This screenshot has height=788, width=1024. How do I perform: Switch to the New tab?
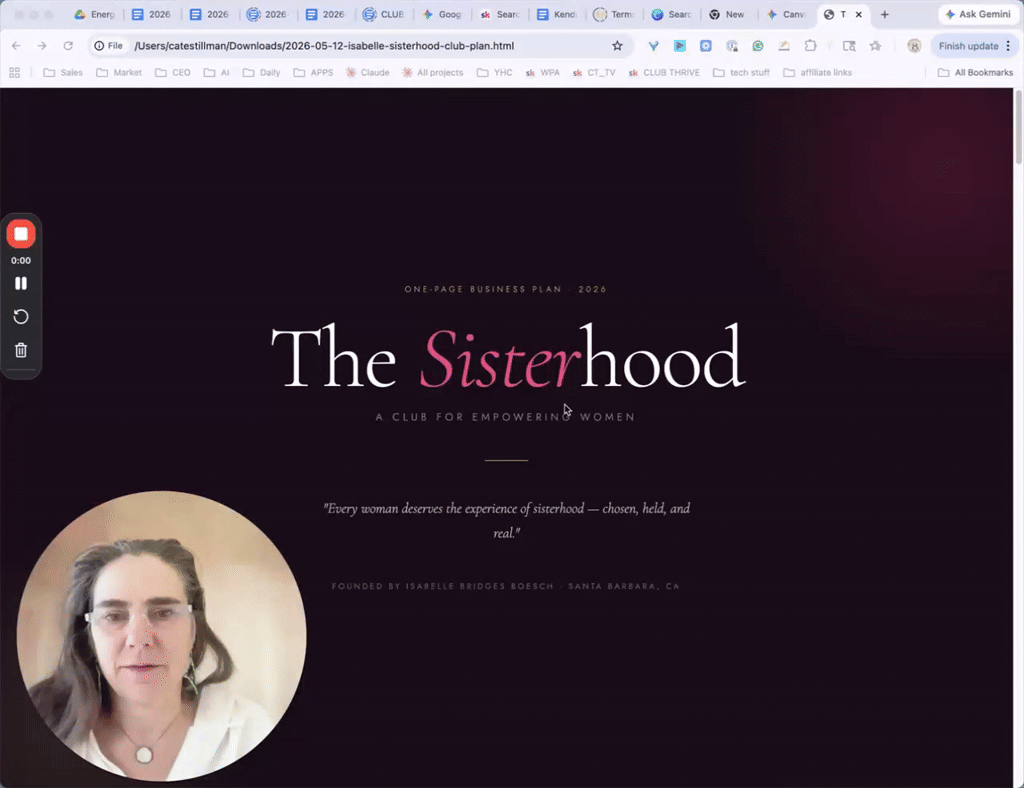point(728,14)
